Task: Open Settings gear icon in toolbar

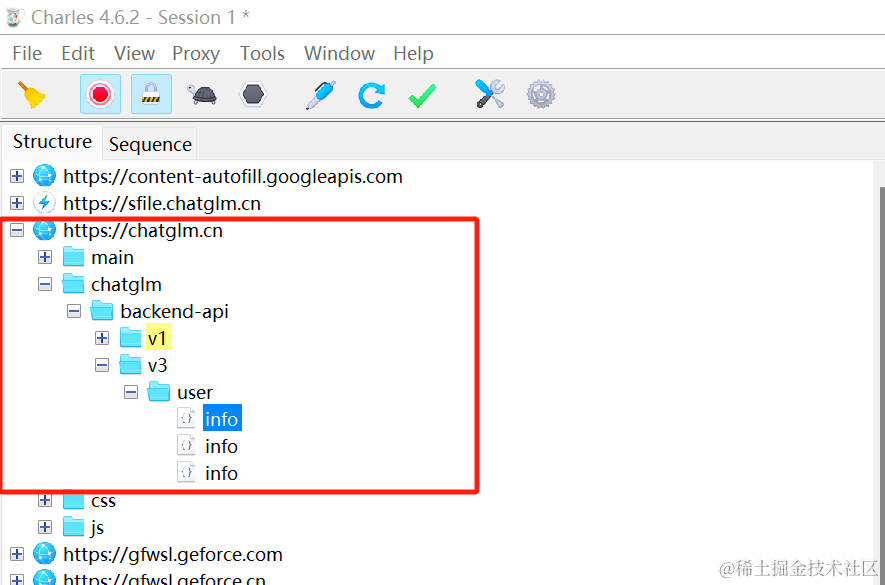Action: pyautogui.click(x=541, y=94)
